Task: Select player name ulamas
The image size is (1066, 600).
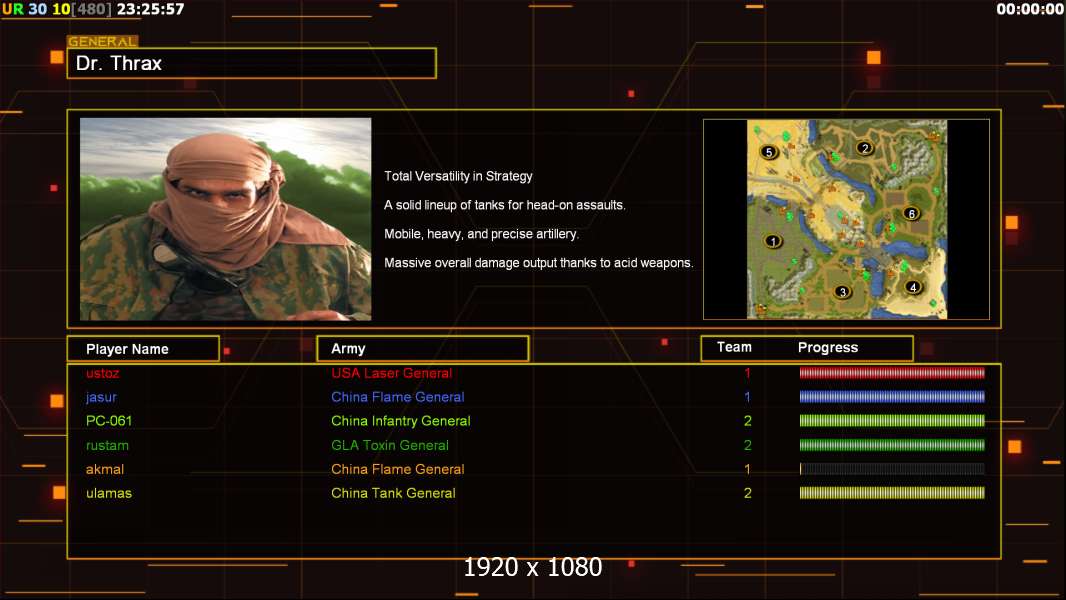Action: tap(109, 493)
